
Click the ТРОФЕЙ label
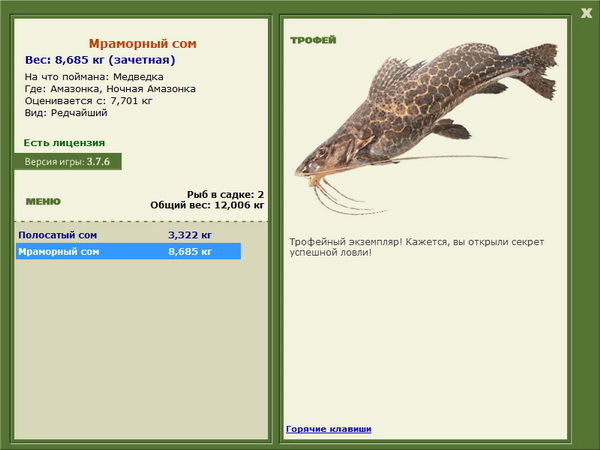point(313,40)
